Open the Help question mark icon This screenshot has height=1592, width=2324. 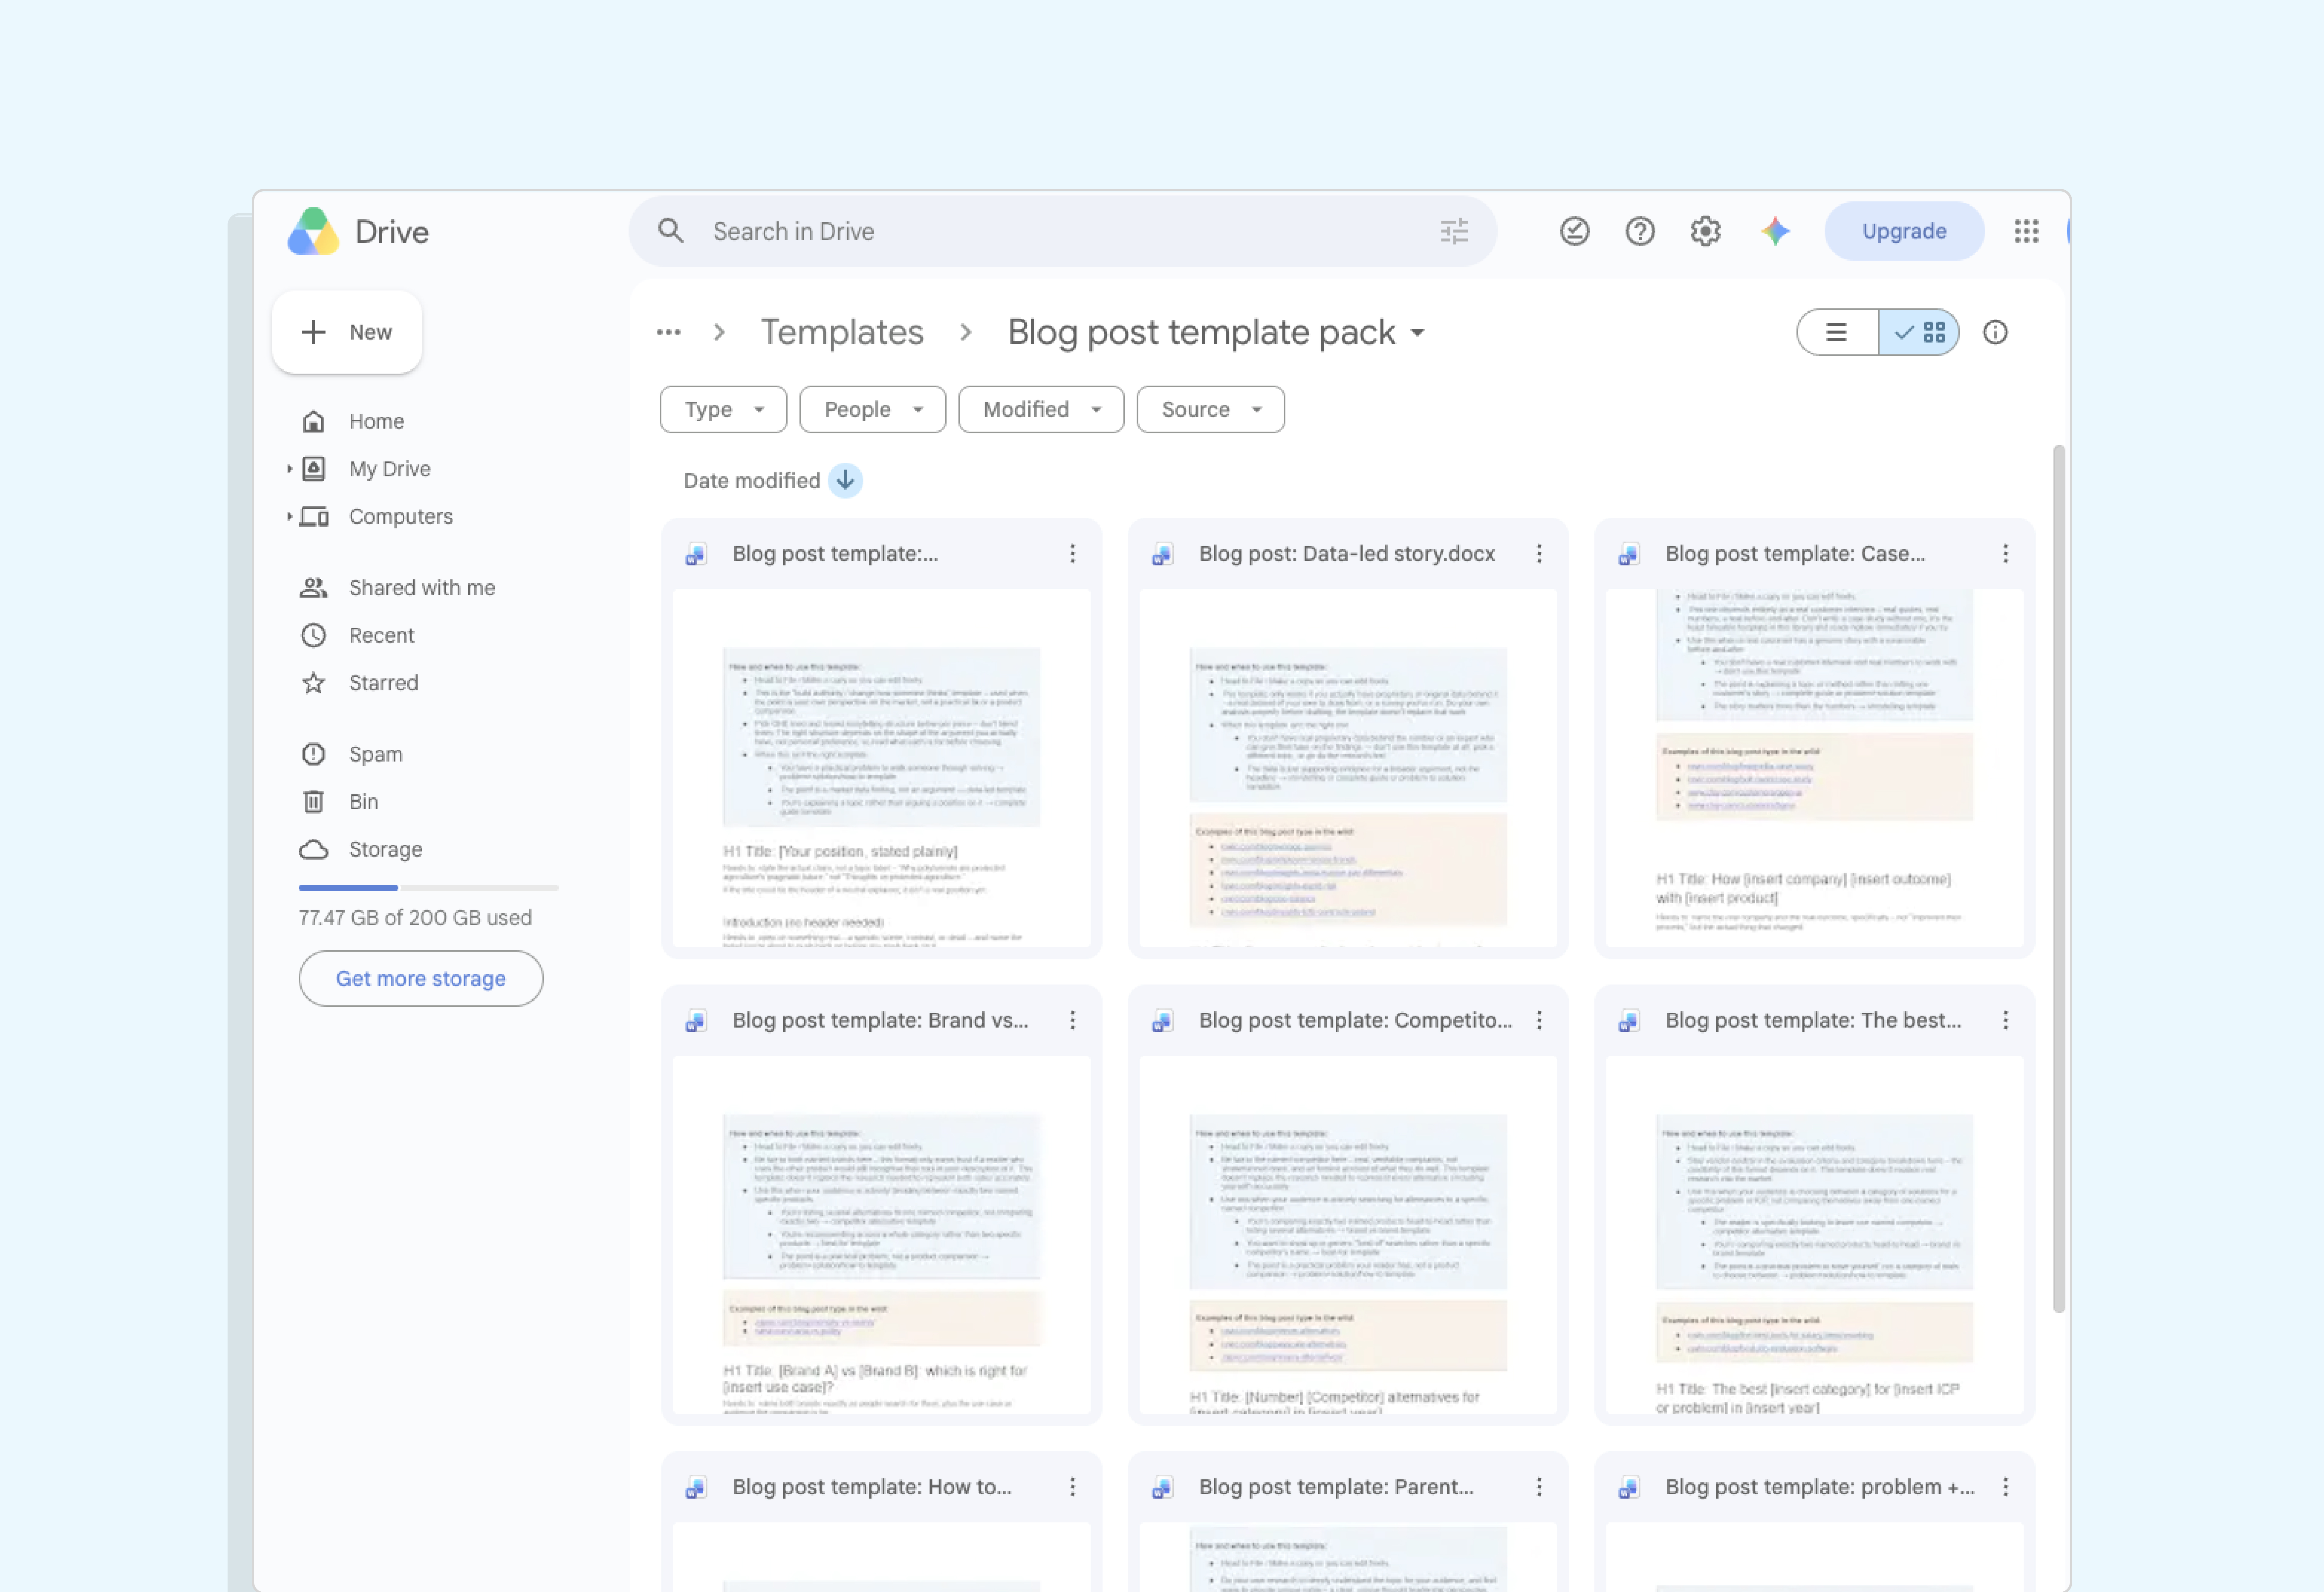point(1639,231)
